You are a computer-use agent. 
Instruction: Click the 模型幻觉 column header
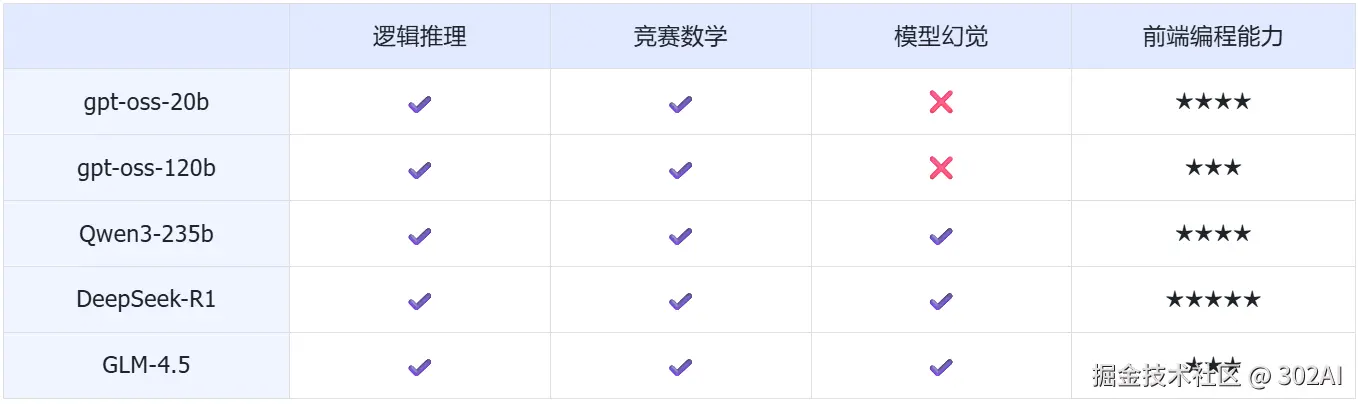pyautogui.click(x=941, y=37)
